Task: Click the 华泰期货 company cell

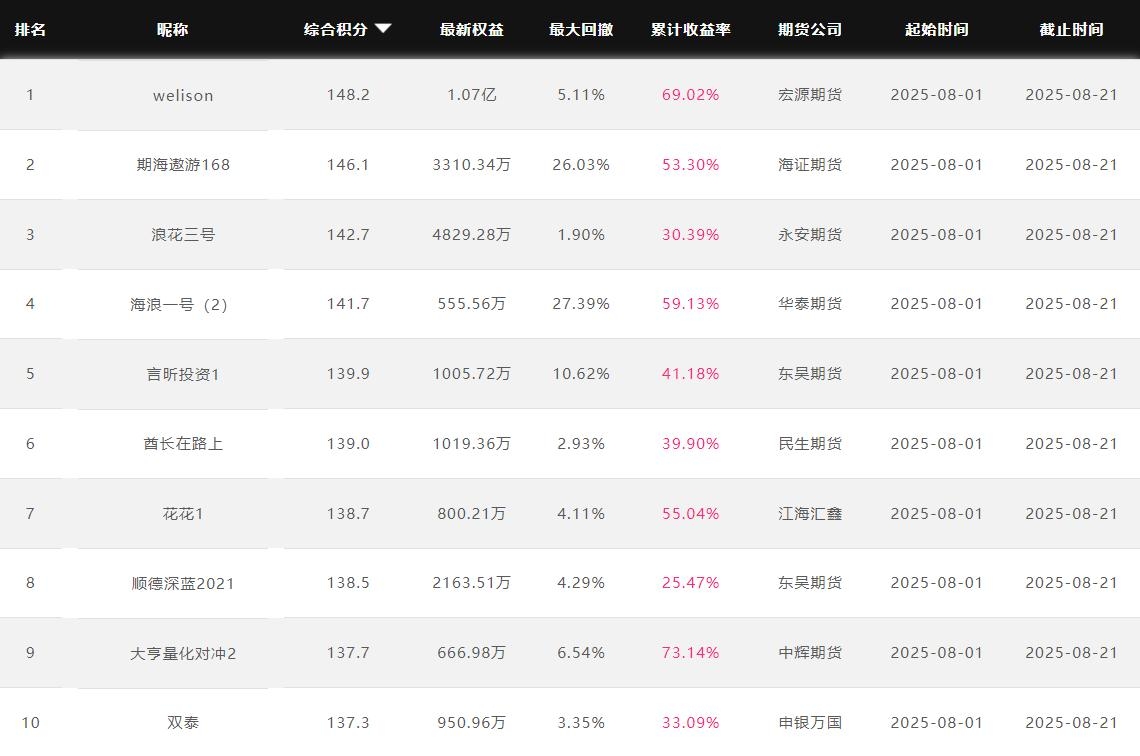Action: (810, 303)
